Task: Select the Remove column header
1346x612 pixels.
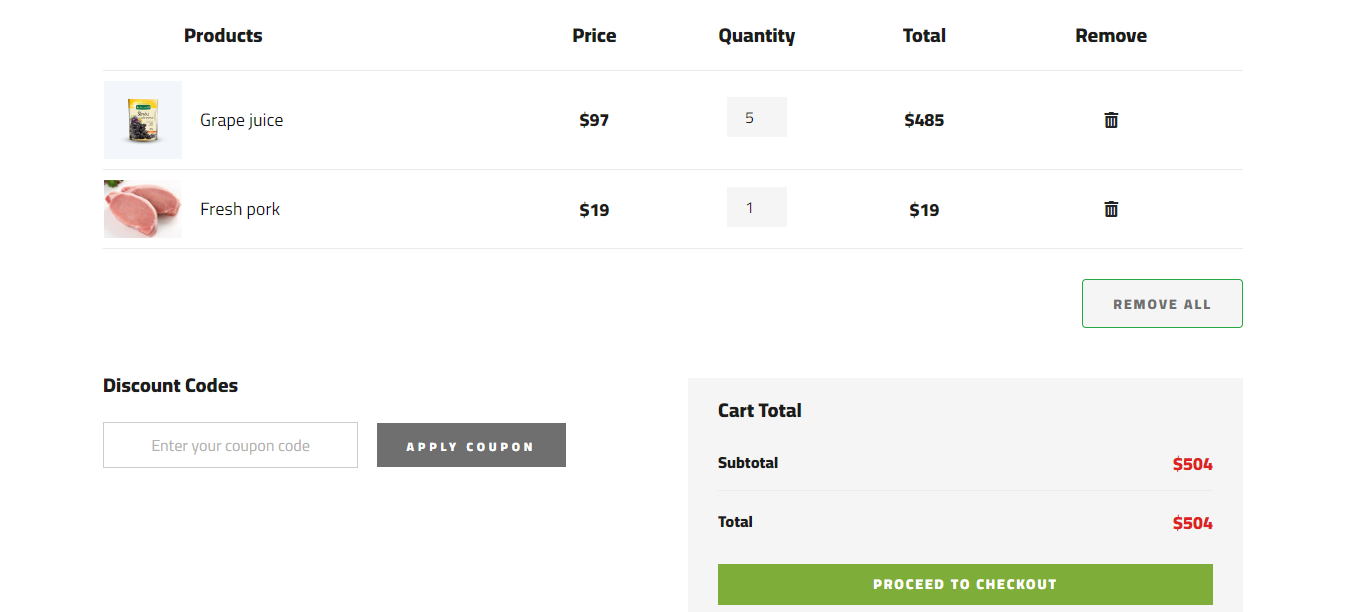Action: 1111,36
